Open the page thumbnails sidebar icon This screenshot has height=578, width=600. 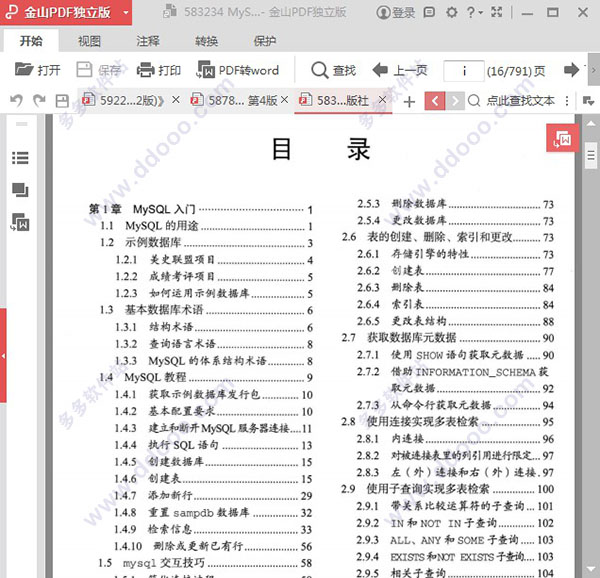pos(20,190)
